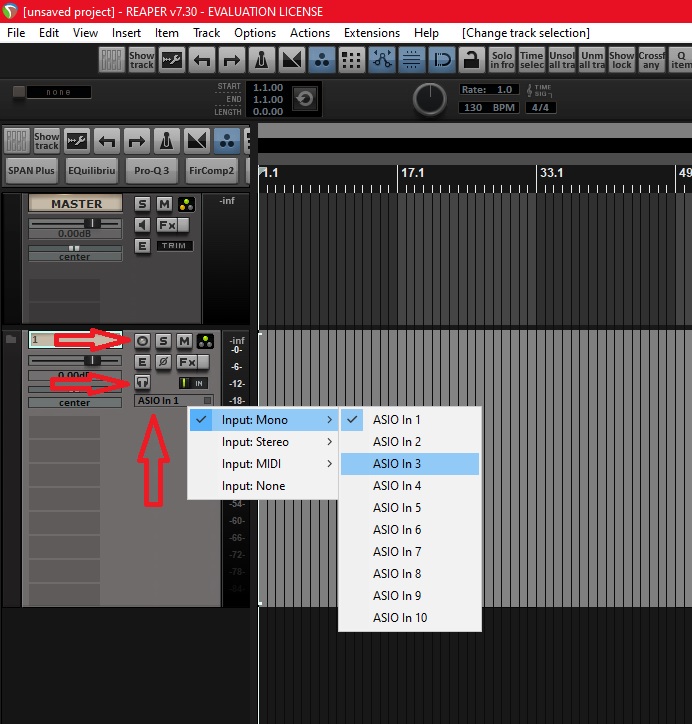Toggle auto-crossfade triangle icon in top toolbar
Screen dimensions: 692x724
tap(292, 60)
